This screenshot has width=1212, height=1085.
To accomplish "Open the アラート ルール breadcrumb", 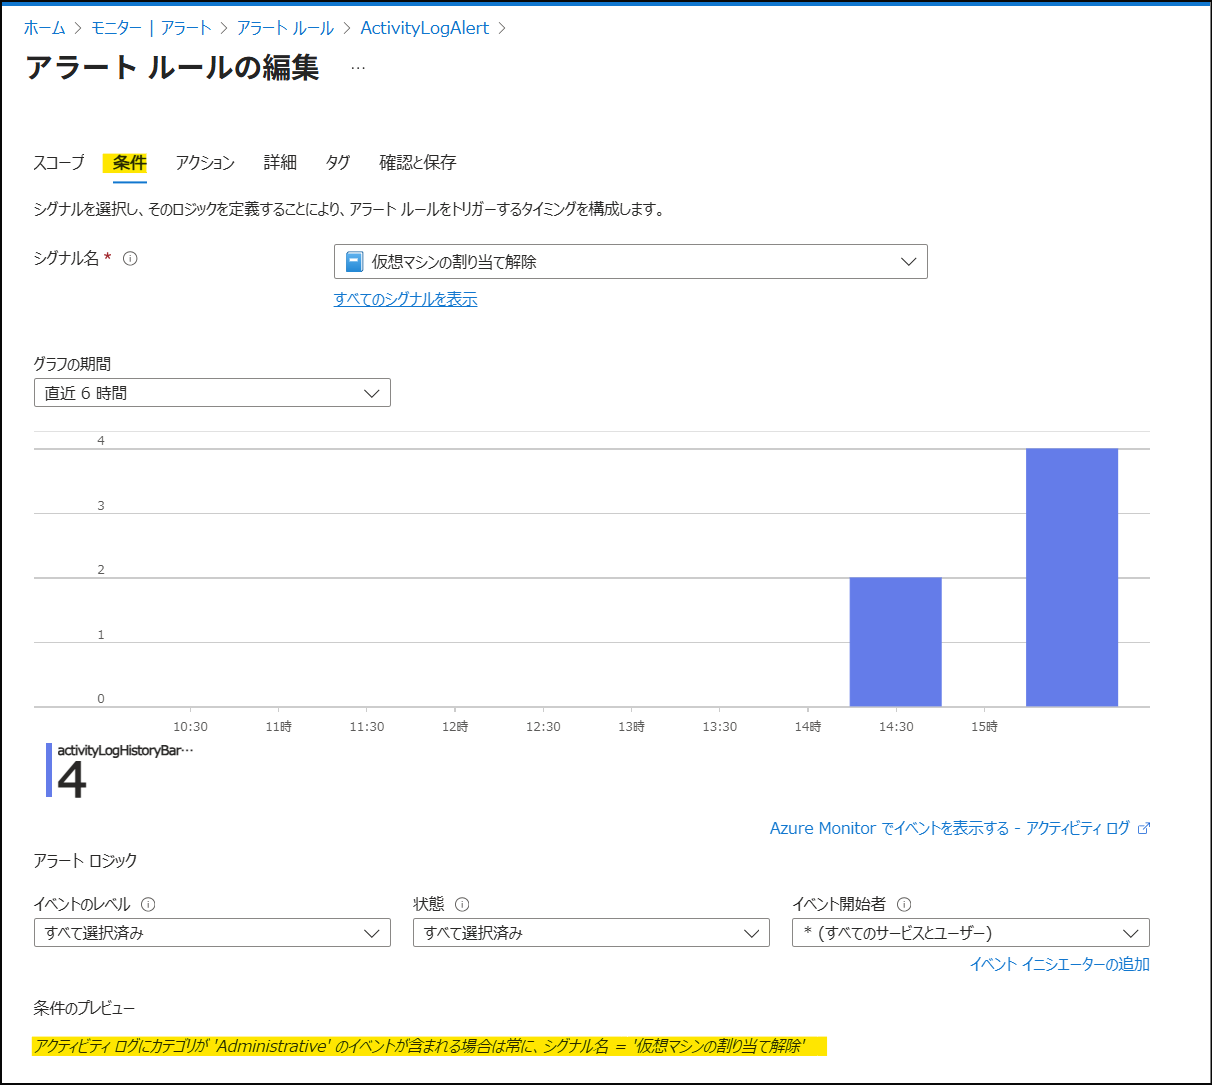I will tap(285, 28).
